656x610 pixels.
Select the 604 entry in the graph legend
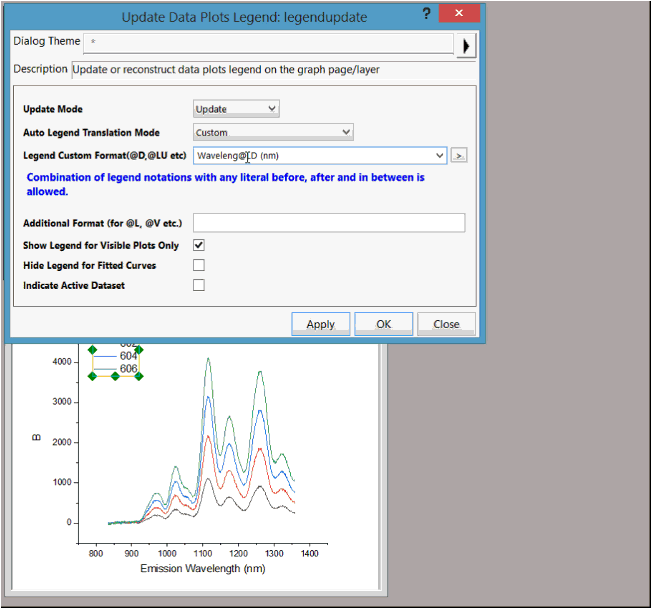(x=128, y=356)
